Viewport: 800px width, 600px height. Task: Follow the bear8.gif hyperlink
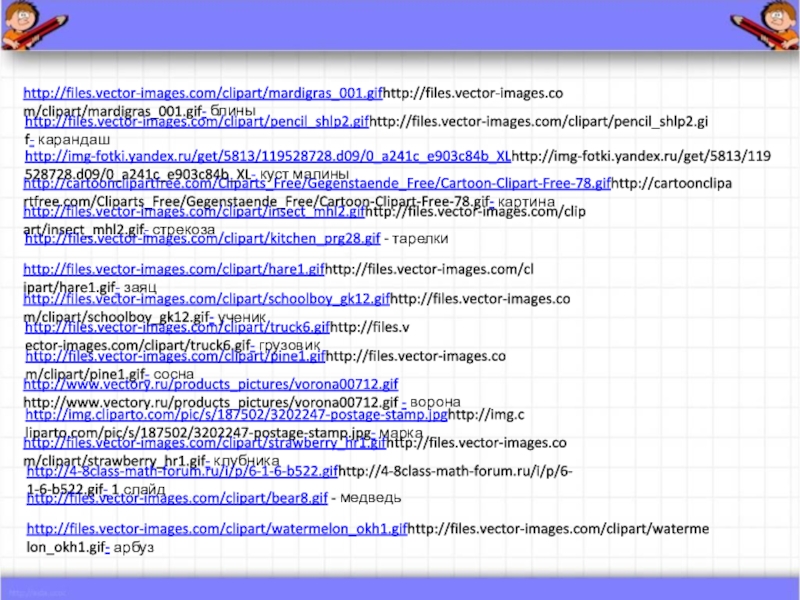tap(177, 497)
